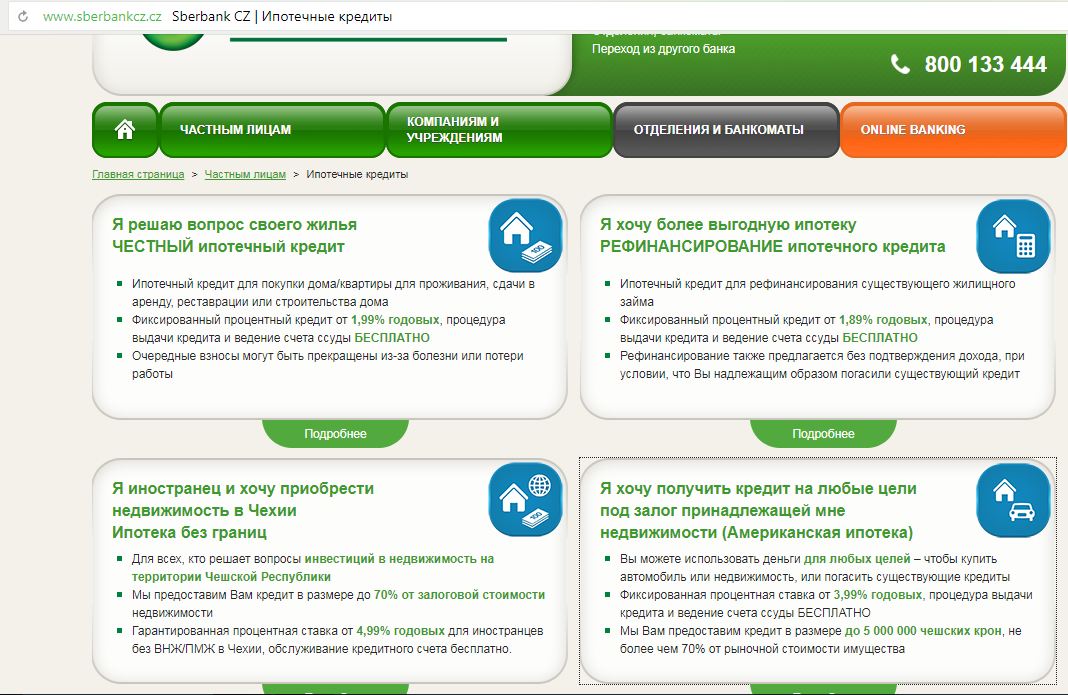The height and width of the screenshot is (695, 1068).
Task: Click the www.sberbankcz.cz address field
Action: pos(102,16)
